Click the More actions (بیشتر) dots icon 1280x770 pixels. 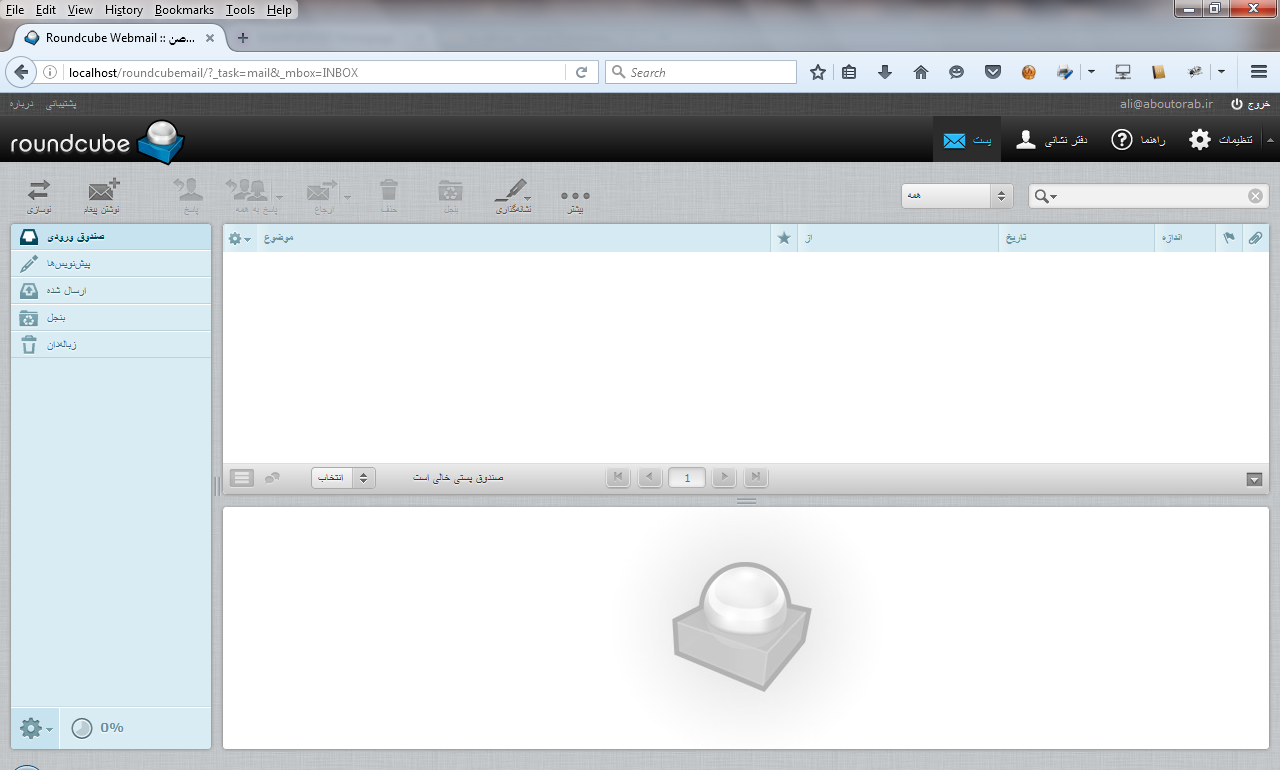(x=575, y=198)
